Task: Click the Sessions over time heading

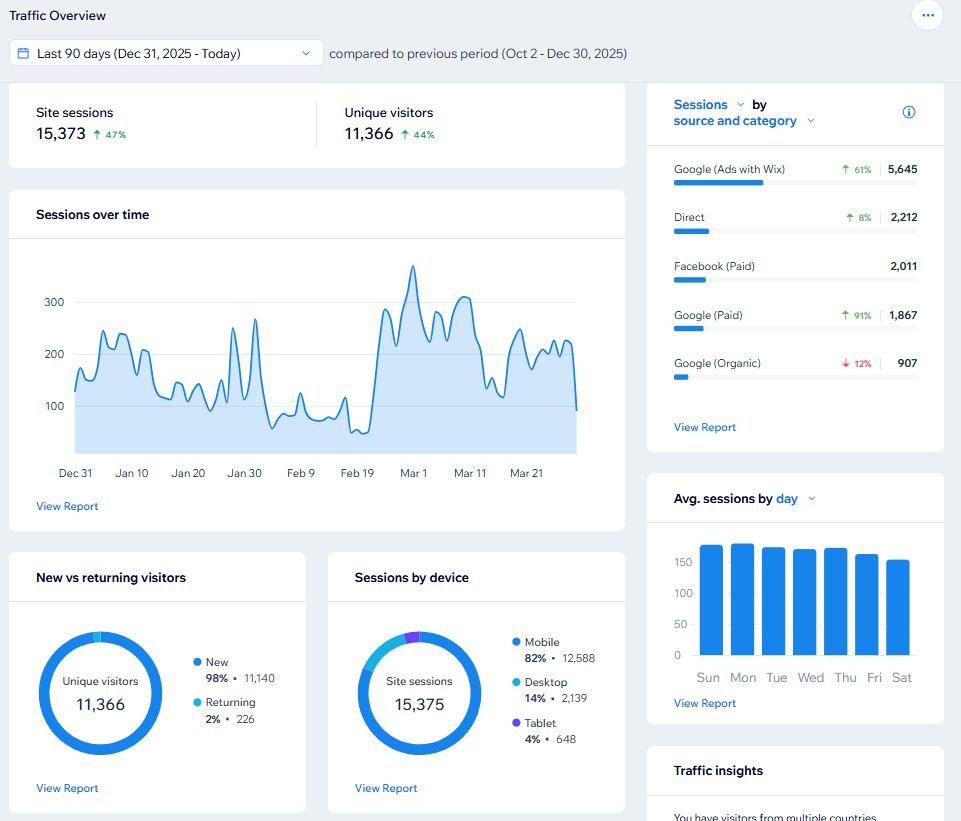Action: pos(93,214)
